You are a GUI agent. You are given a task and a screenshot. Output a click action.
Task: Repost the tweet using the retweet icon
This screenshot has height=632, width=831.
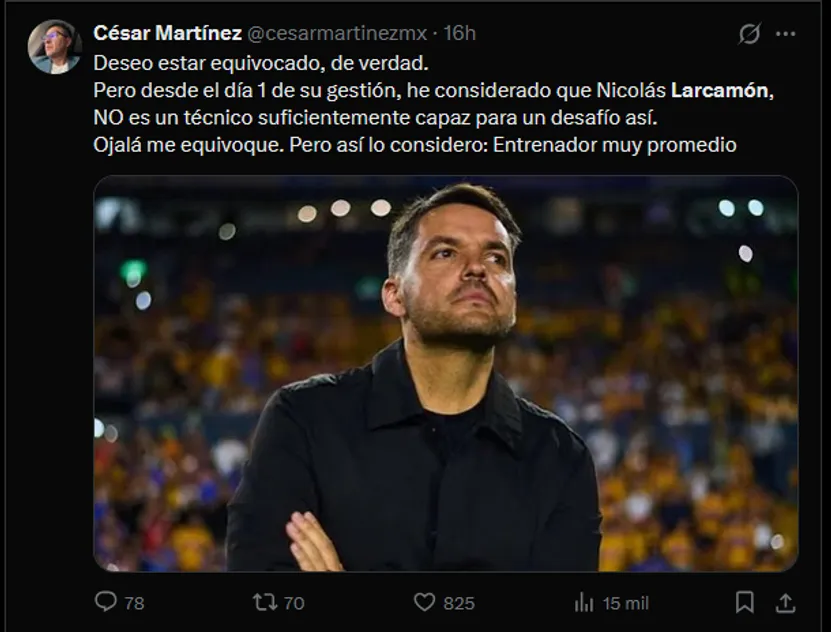coord(264,602)
